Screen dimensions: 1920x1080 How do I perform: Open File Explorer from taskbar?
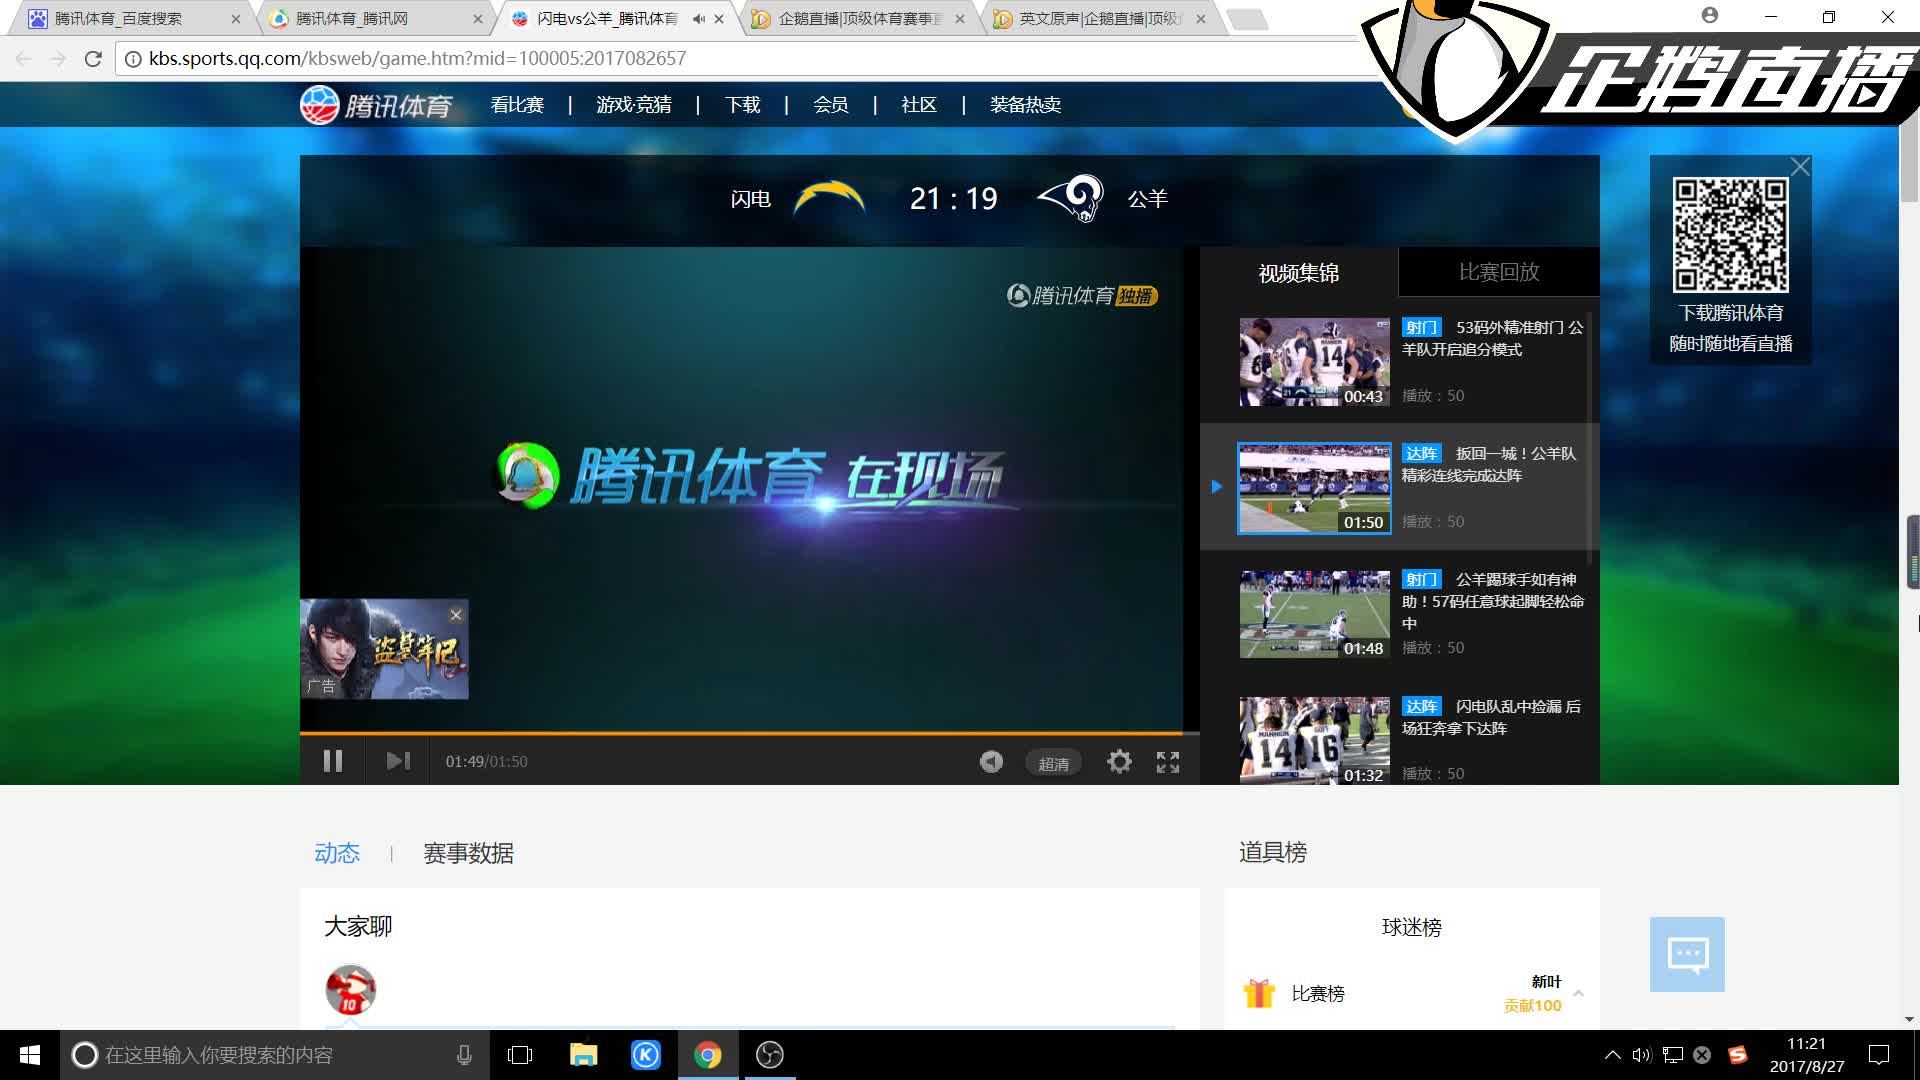coord(583,1055)
